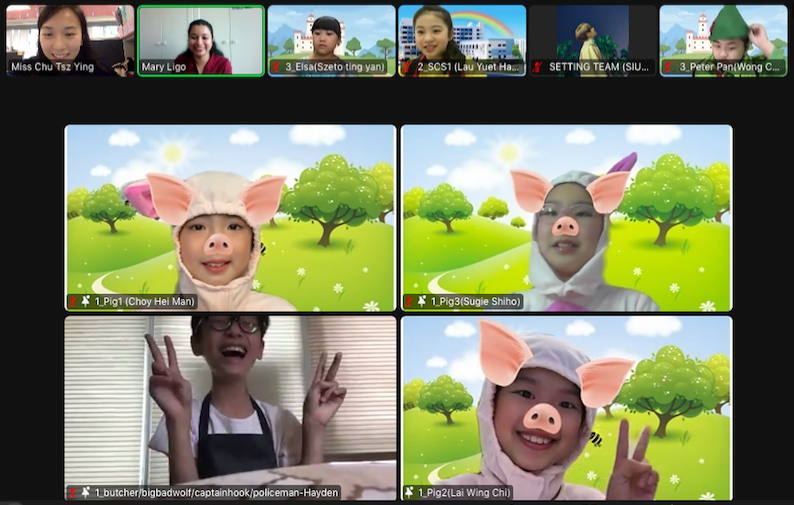Click muted mic icon on 3_Peter Pan tile
Viewport: 794px width, 505px height.
(x=668, y=67)
